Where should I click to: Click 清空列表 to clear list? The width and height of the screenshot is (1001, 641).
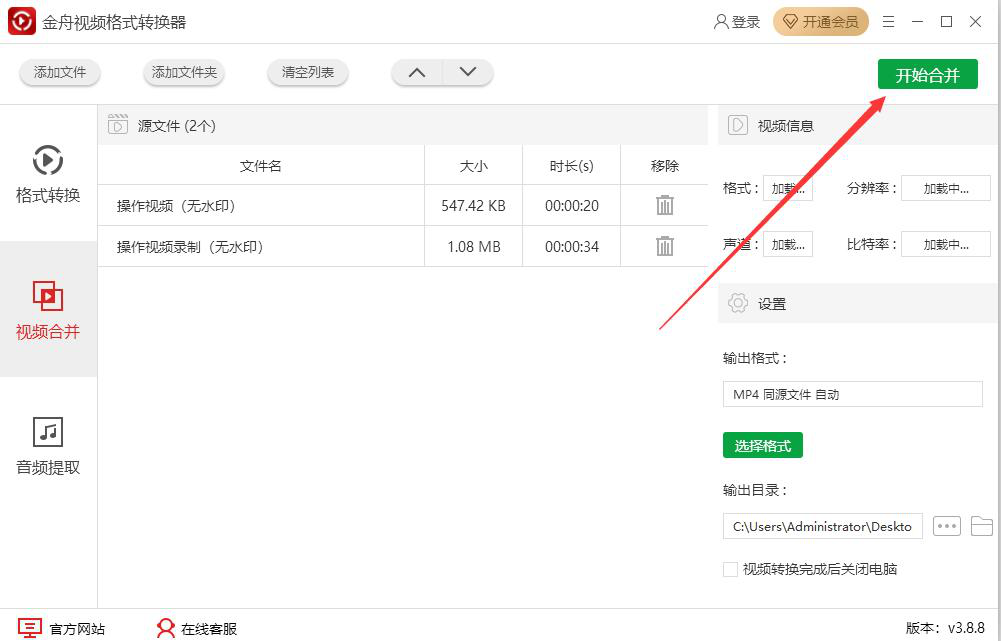308,72
